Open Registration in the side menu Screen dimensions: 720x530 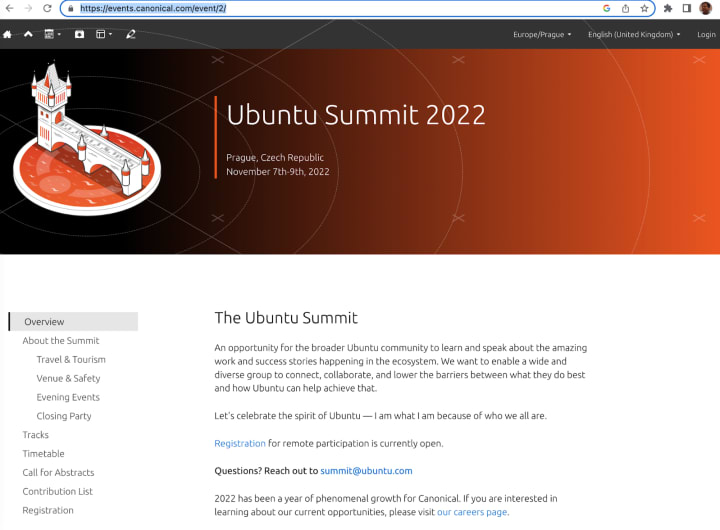[48, 510]
